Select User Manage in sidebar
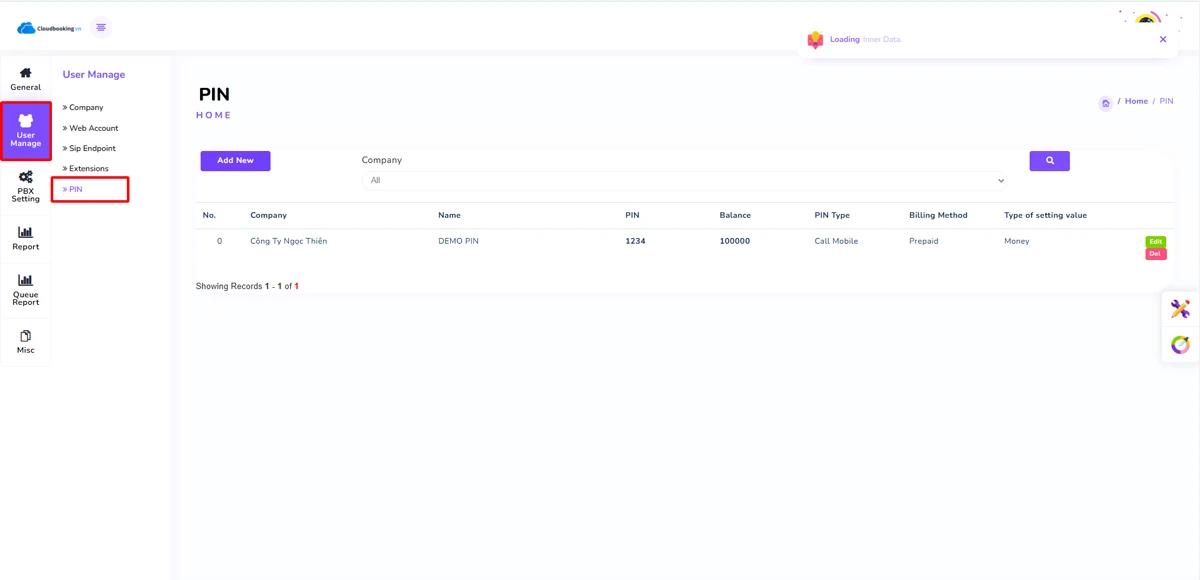1200x580 pixels. coord(26,131)
